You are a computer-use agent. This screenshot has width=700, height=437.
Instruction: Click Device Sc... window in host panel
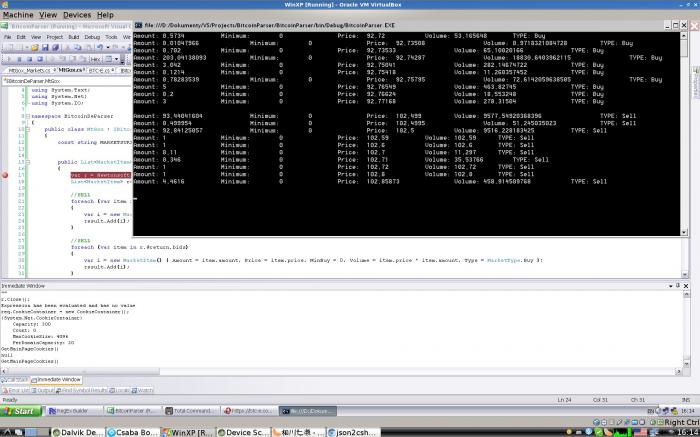(243, 432)
